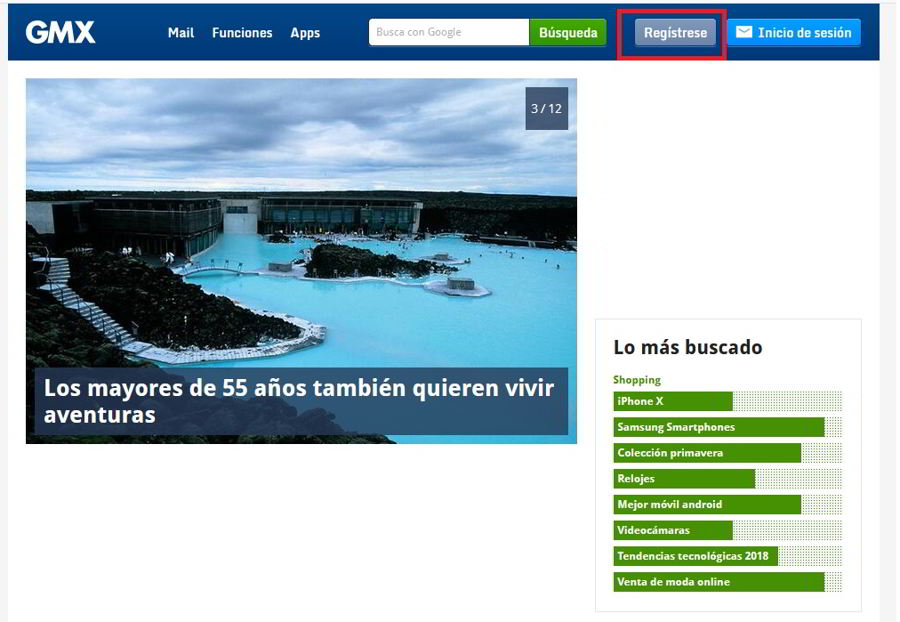Open the Funciones menu item
The width and height of the screenshot is (900, 622).
(x=242, y=33)
